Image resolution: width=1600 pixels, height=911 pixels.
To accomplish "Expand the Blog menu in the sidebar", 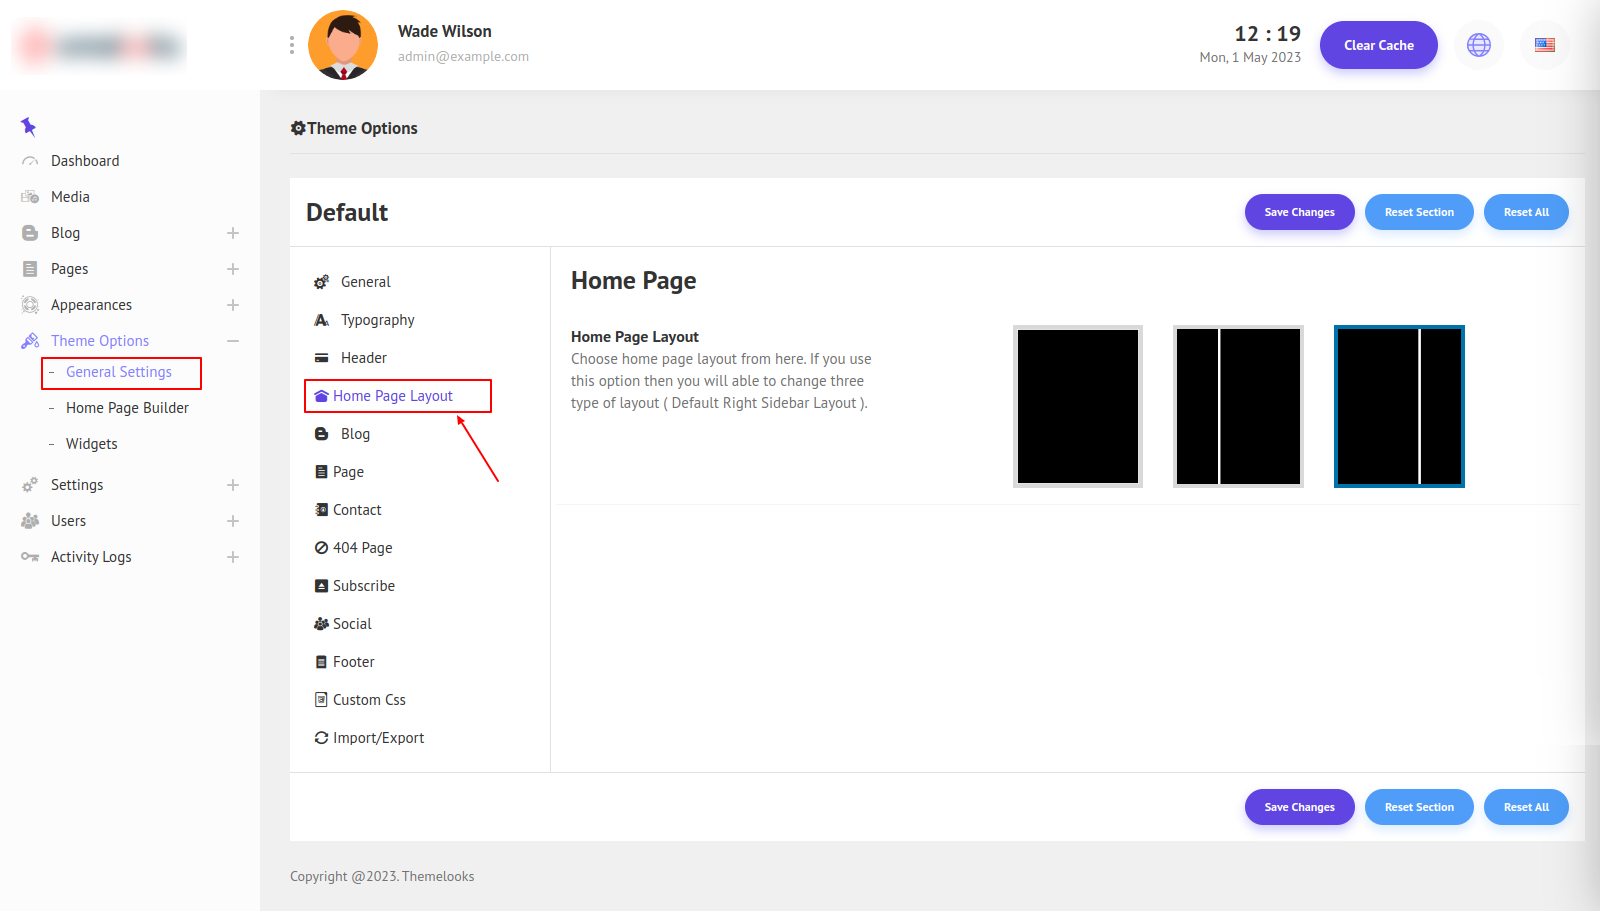I will (233, 233).
